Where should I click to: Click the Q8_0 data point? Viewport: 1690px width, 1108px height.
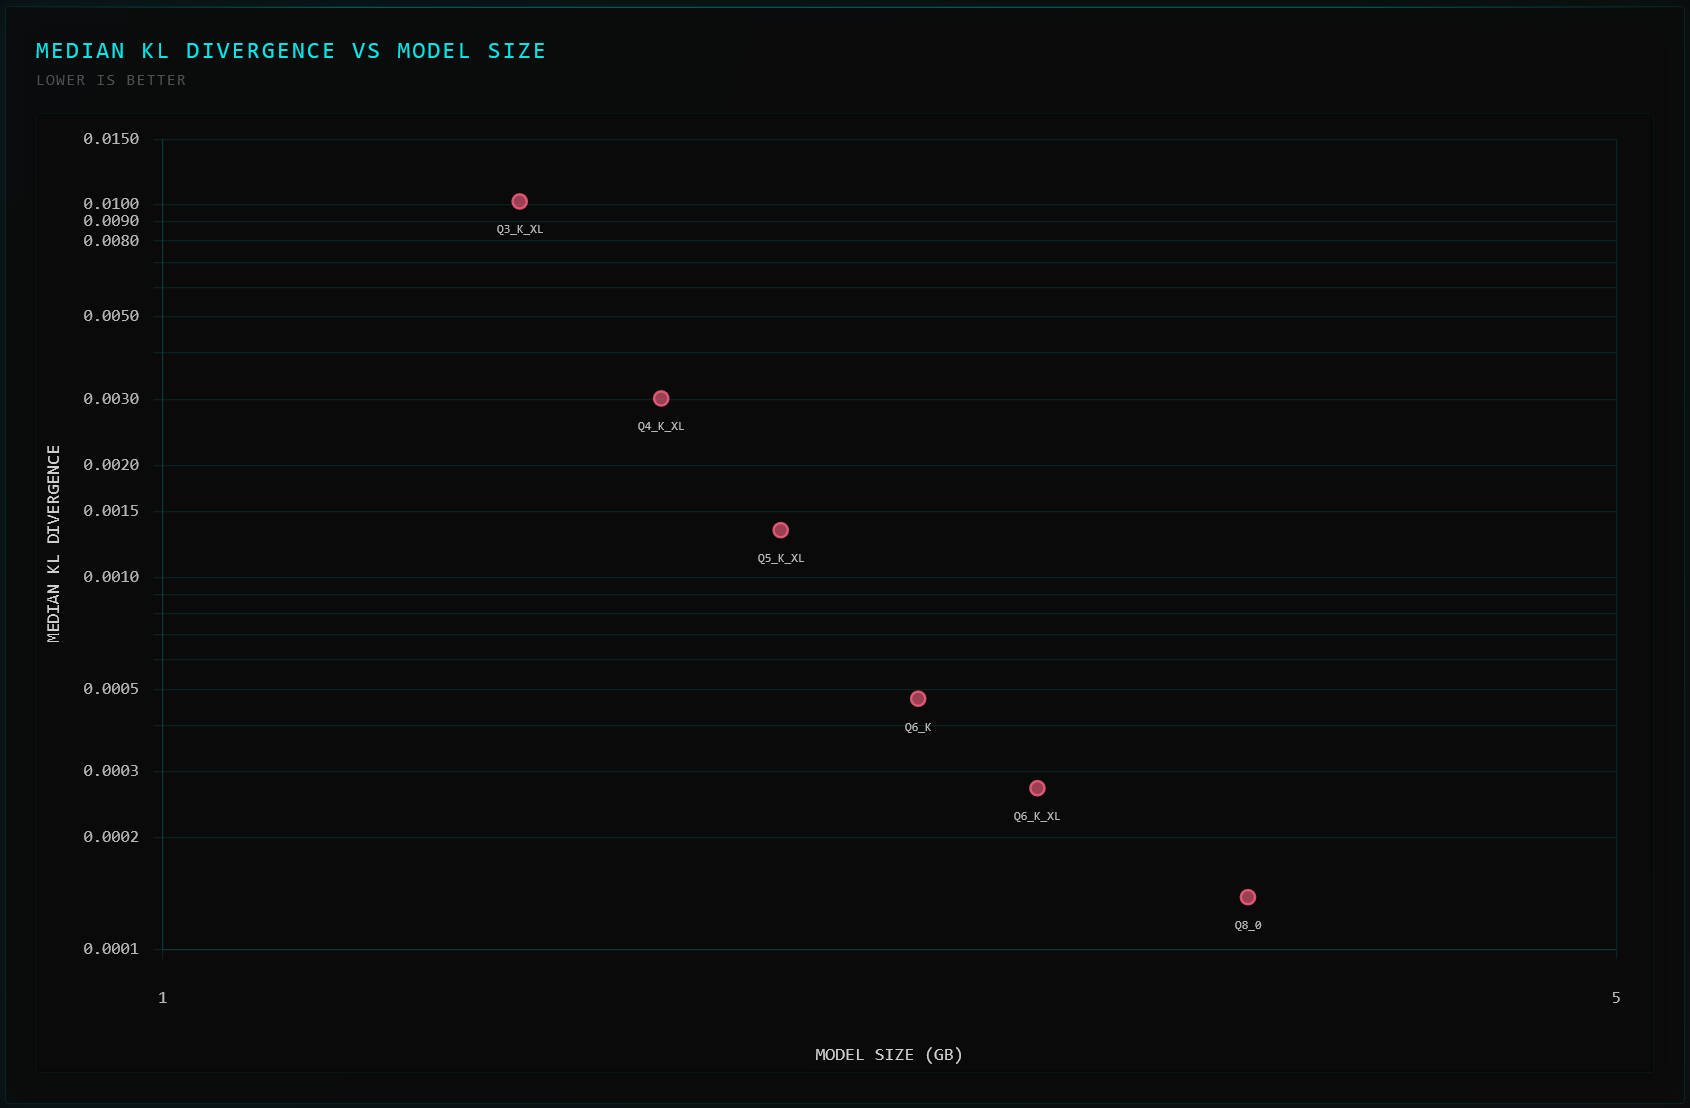coord(1248,897)
